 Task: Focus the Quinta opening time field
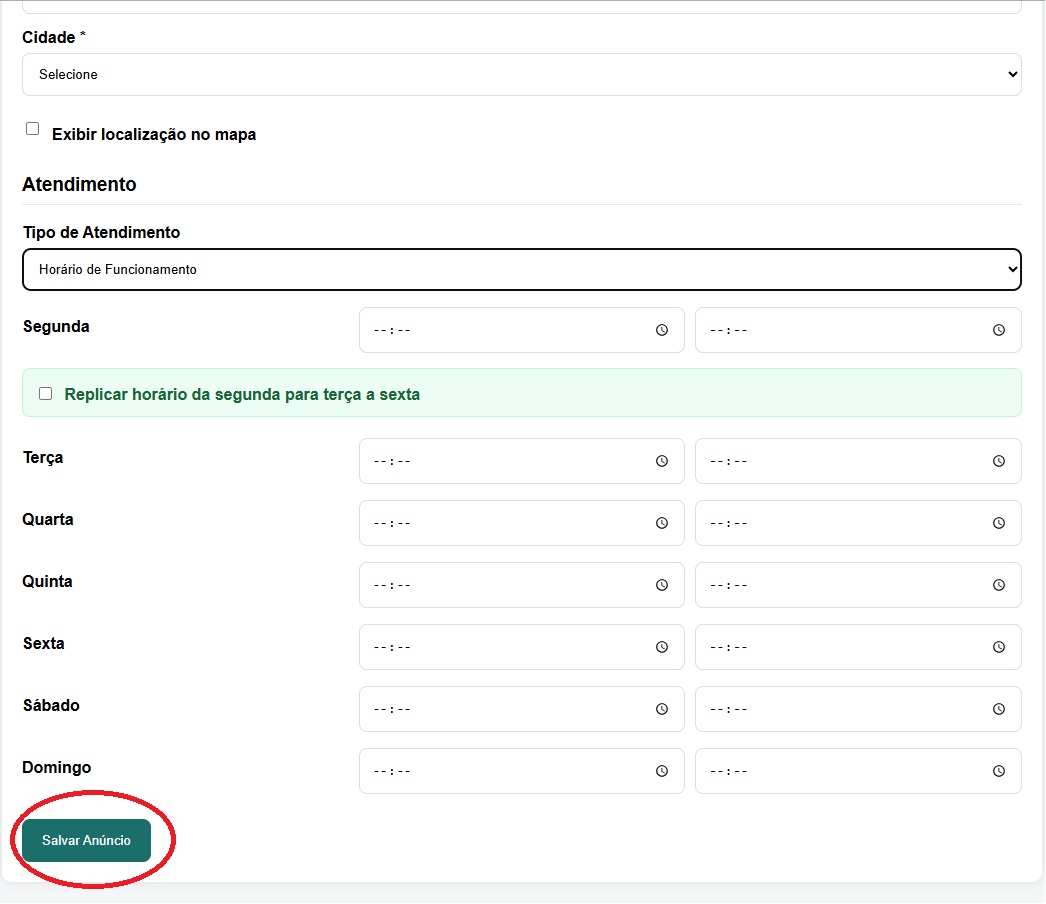(x=522, y=585)
